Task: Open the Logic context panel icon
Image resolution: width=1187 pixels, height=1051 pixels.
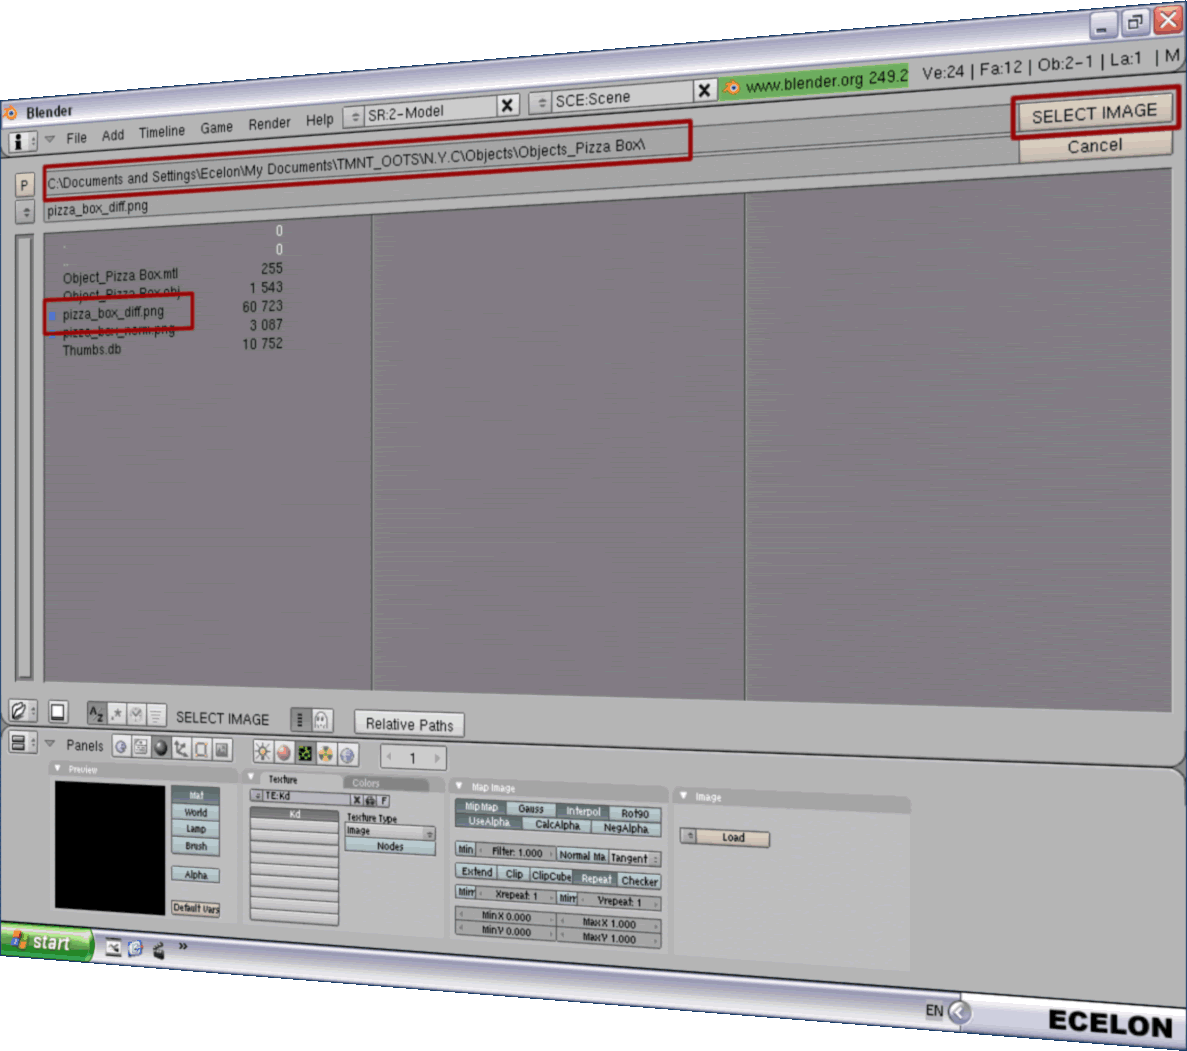Action: pyautogui.click(x=121, y=747)
